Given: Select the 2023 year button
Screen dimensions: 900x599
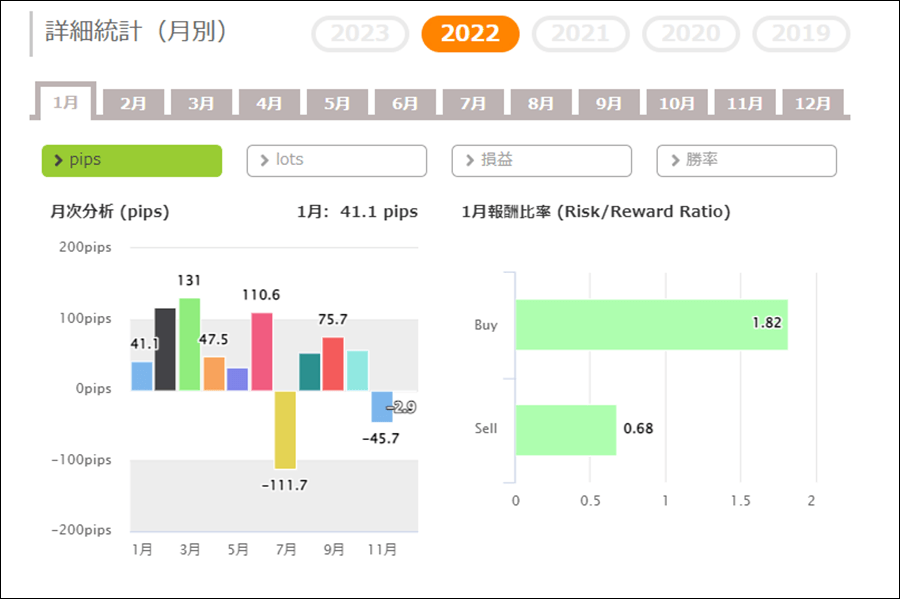Looking at the screenshot, I should pyautogui.click(x=360, y=34).
